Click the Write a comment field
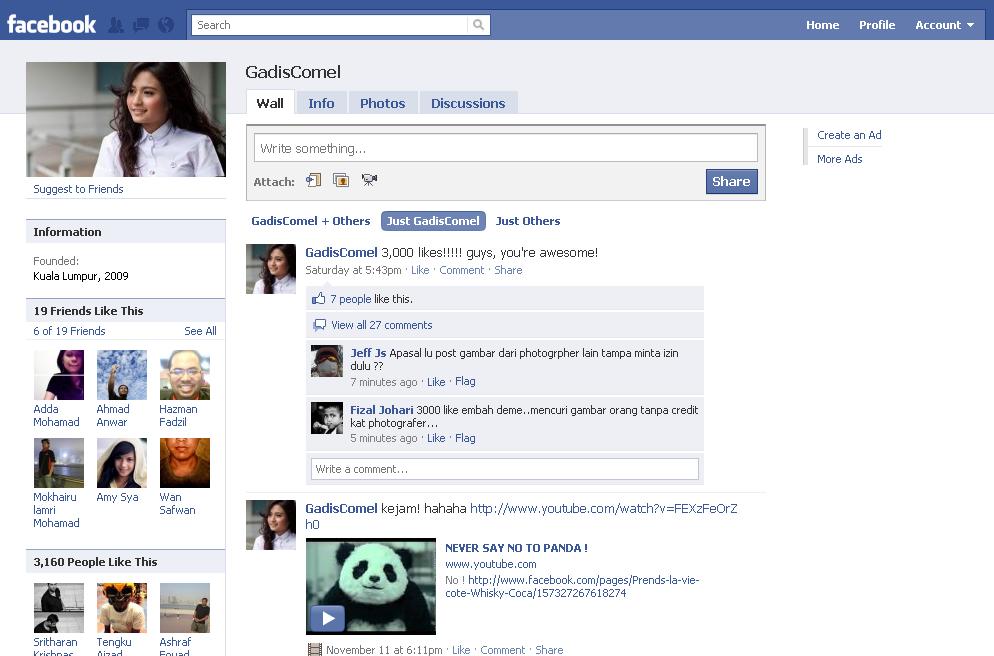This screenshot has width=994, height=656. (x=505, y=469)
